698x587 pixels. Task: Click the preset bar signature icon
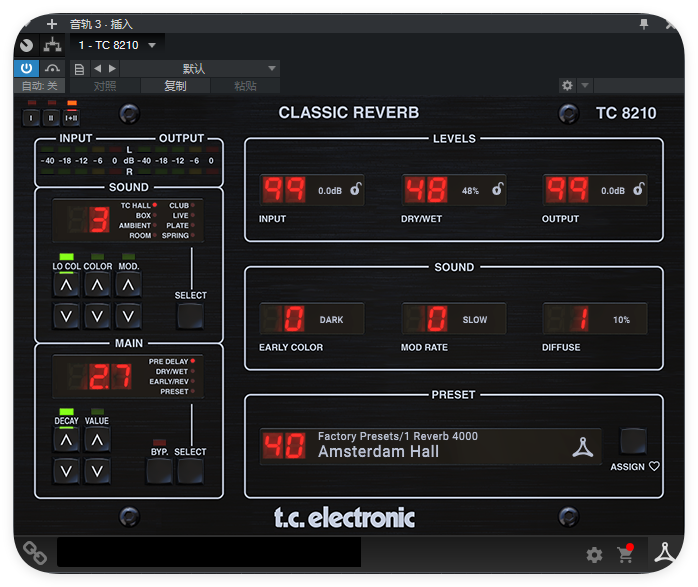click(583, 447)
